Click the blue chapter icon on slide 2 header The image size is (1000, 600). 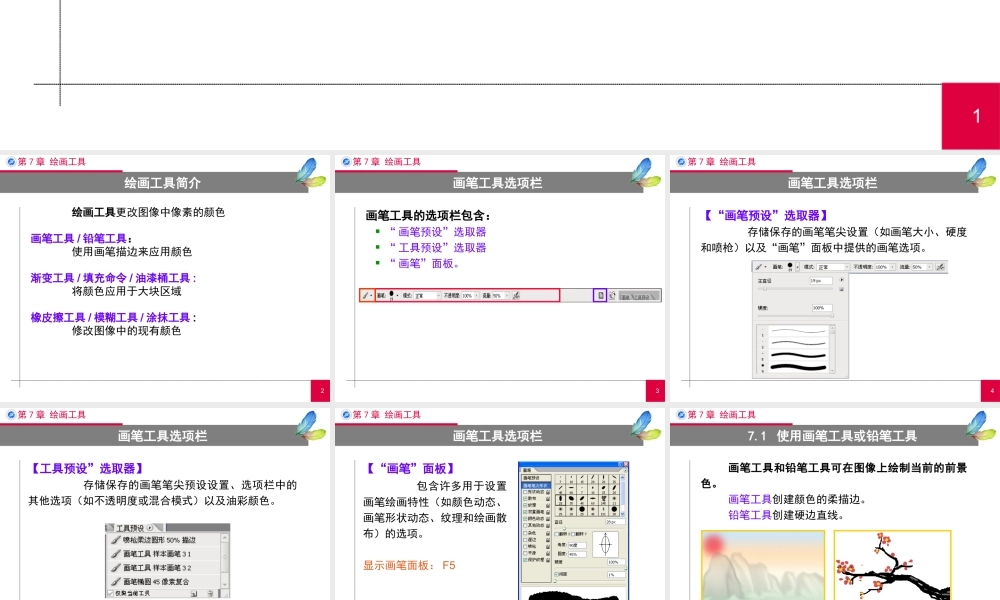coord(11,161)
